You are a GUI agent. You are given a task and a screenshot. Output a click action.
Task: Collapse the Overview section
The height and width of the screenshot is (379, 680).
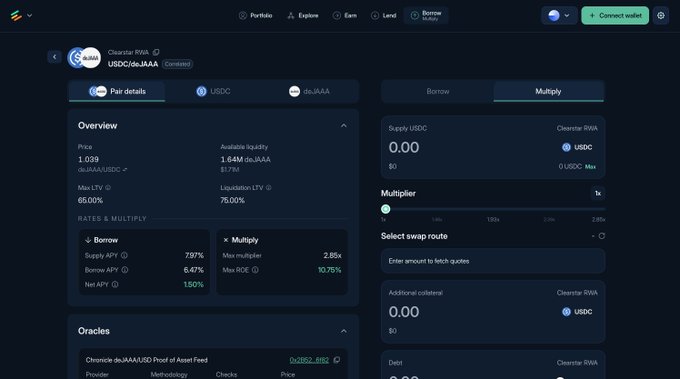(x=343, y=126)
